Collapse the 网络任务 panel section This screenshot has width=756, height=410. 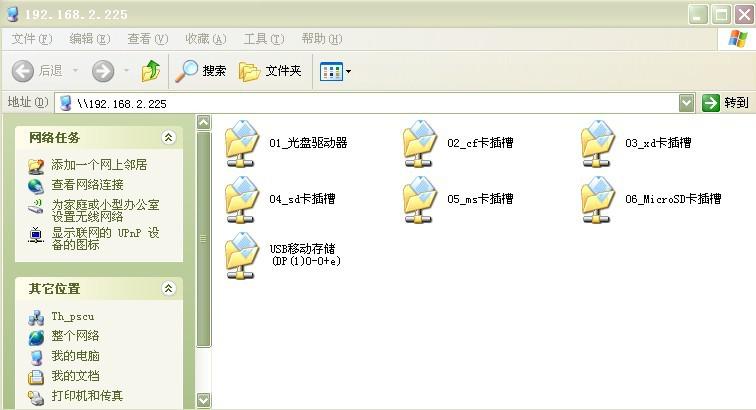(x=168, y=137)
